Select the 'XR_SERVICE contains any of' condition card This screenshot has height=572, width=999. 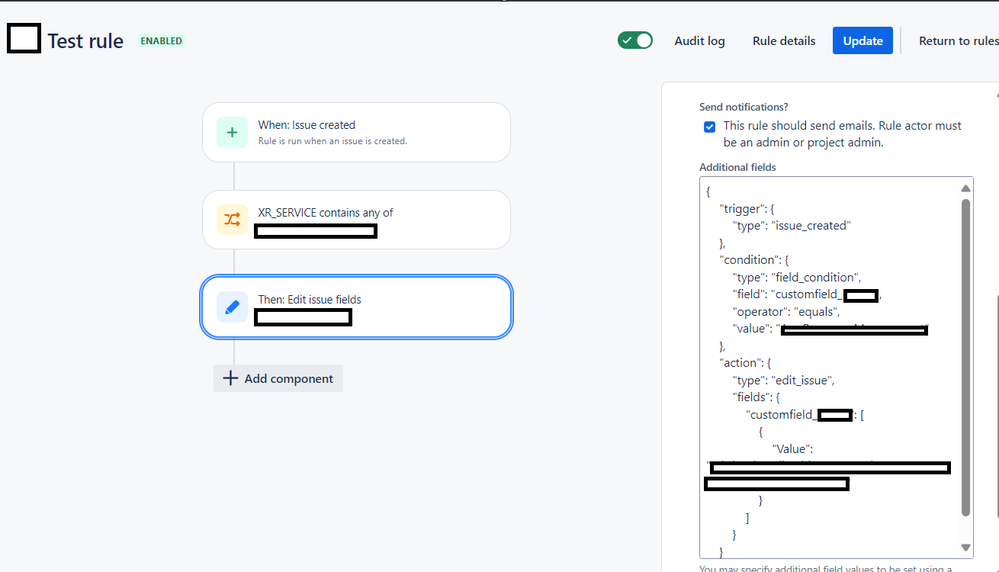[356, 220]
